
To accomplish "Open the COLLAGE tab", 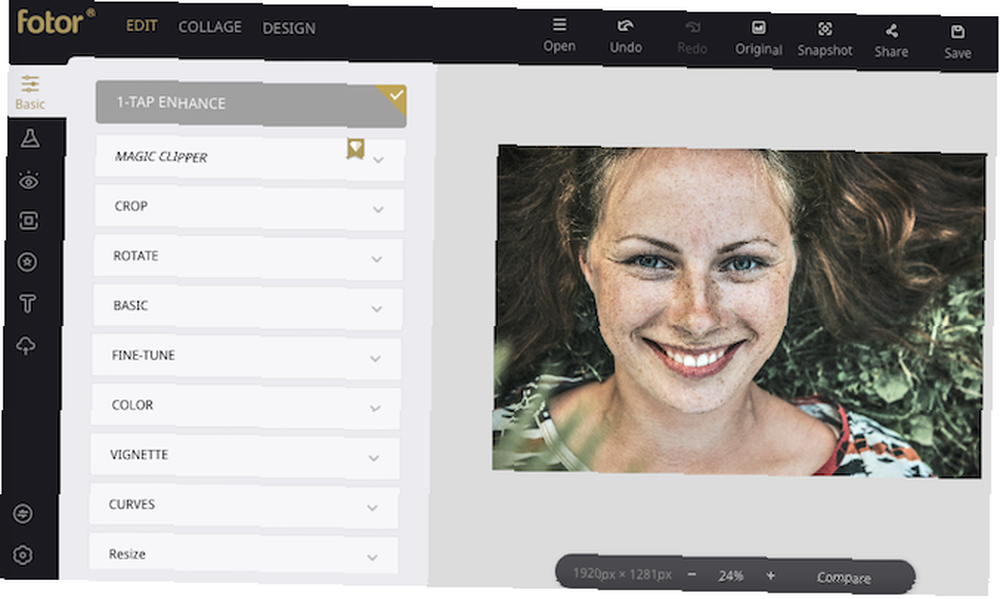I will 210,27.
